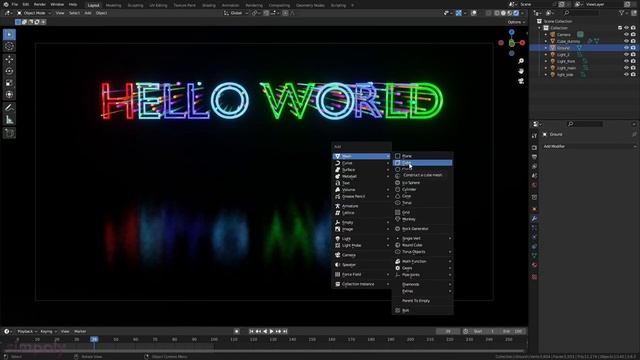Open the Object menu in viewport header

pos(101,13)
